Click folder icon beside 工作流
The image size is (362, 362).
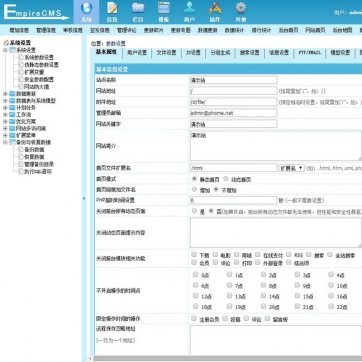pyautogui.click(x=12, y=115)
